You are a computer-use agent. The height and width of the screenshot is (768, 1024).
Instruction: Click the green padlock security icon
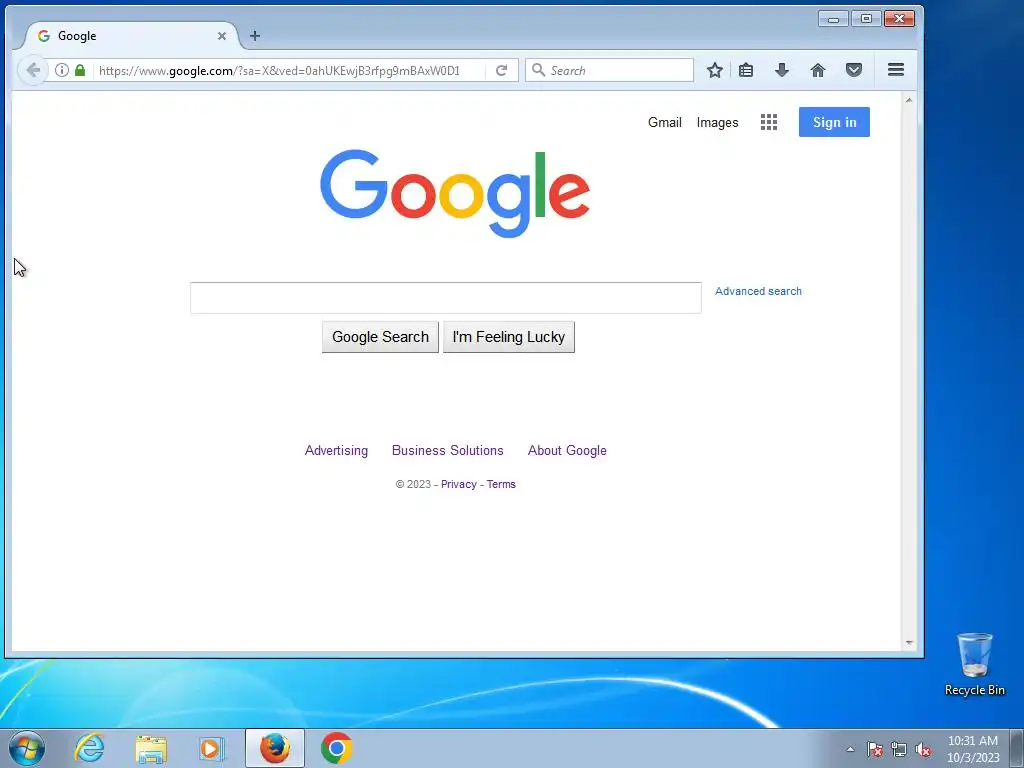coord(80,70)
